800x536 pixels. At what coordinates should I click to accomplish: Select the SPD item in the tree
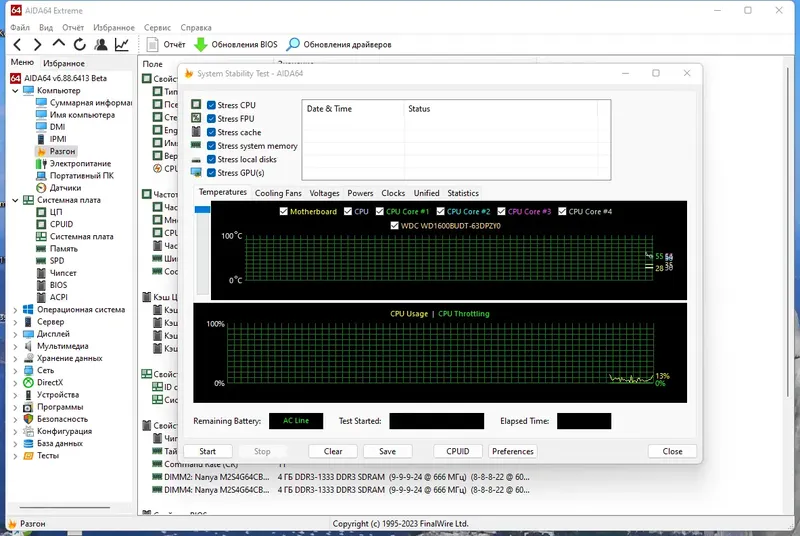pos(57,261)
